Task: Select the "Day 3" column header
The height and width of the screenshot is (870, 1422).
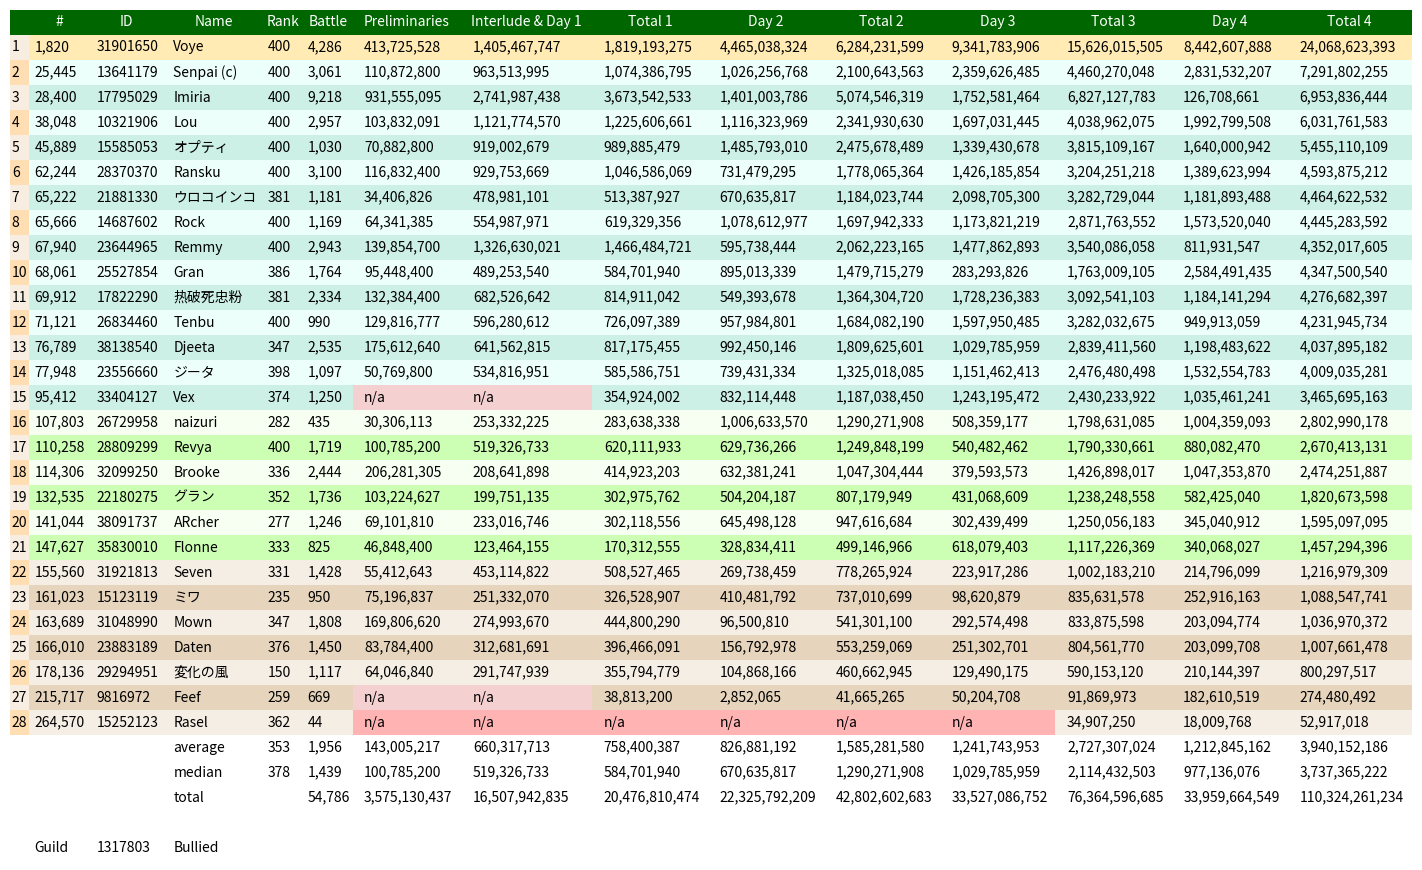Action: click(x=998, y=21)
